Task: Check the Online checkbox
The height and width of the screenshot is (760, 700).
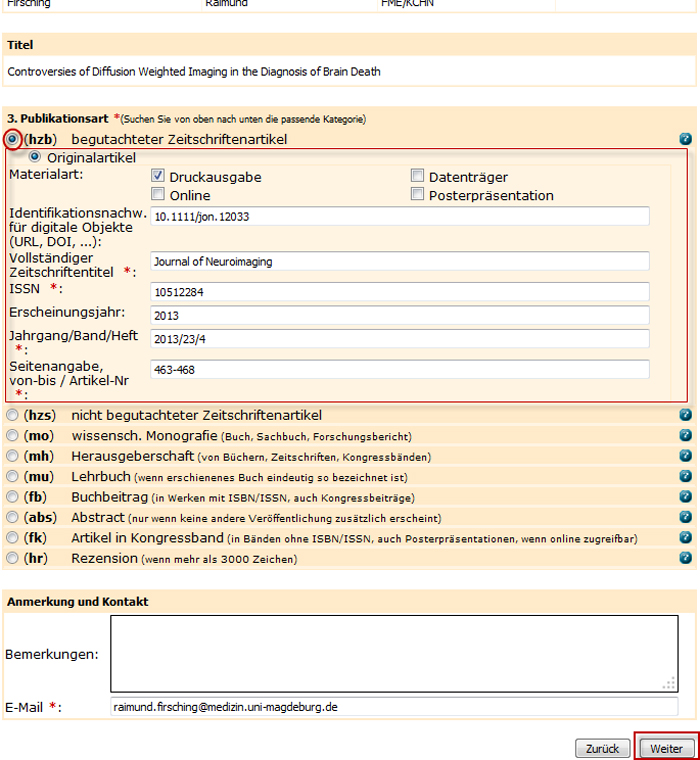Action: (x=158, y=194)
